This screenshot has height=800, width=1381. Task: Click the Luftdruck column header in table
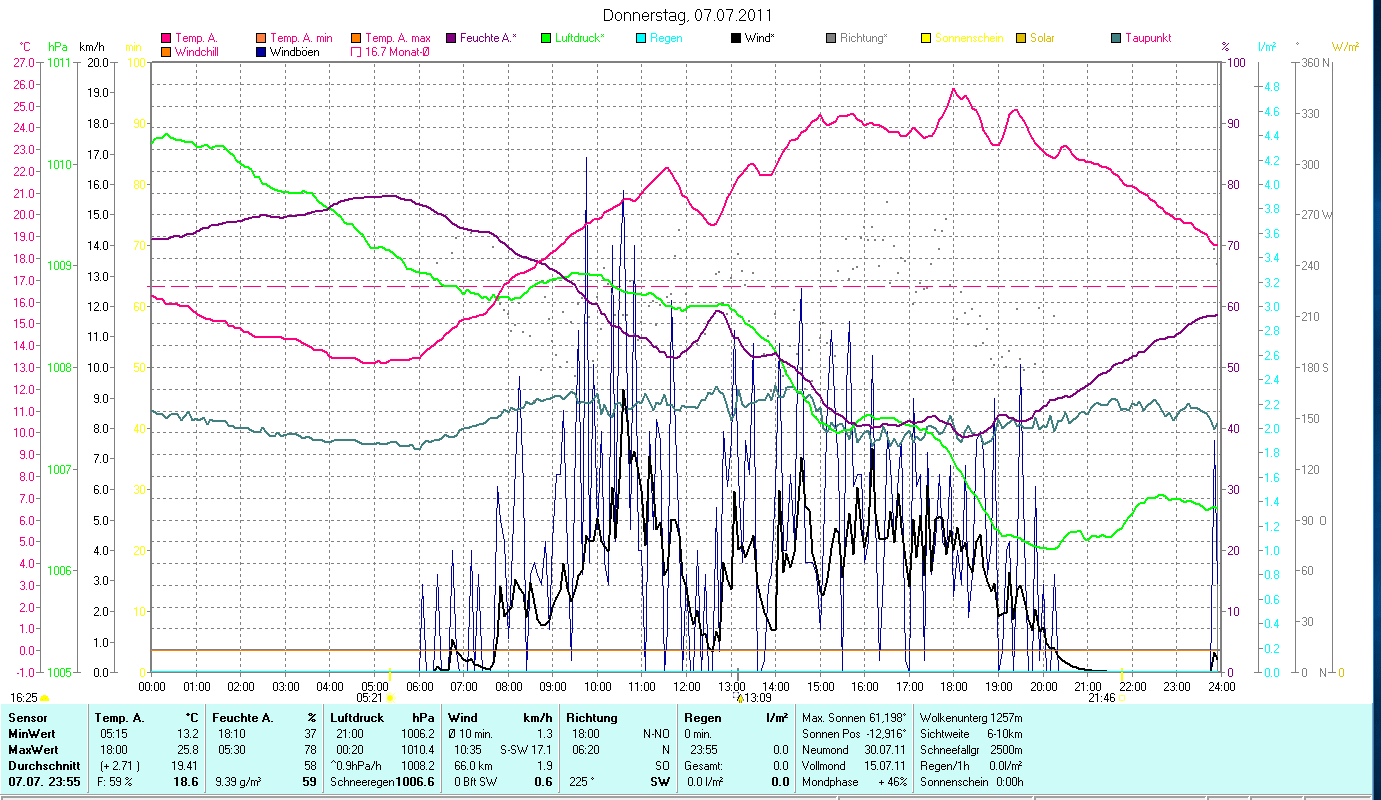(355, 718)
